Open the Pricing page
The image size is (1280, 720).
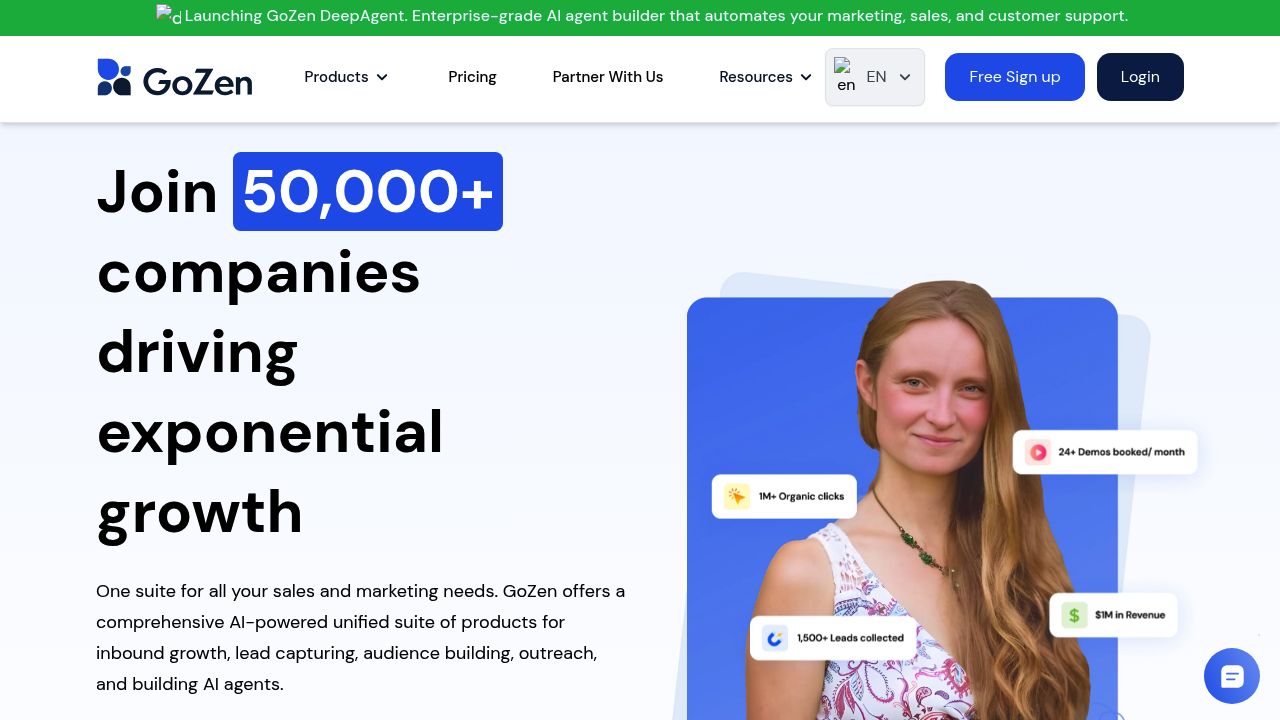(472, 77)
